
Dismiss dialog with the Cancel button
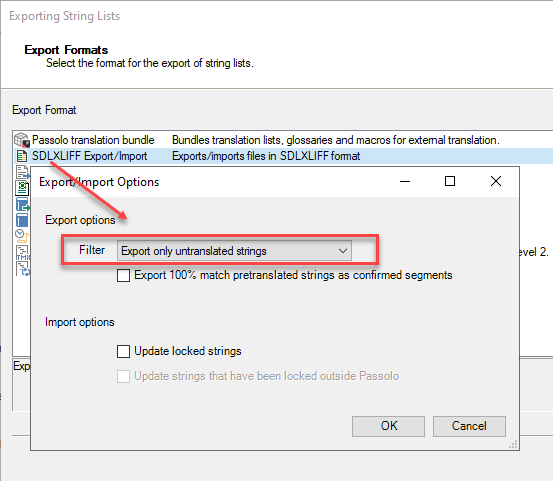[x=469, y=426]
